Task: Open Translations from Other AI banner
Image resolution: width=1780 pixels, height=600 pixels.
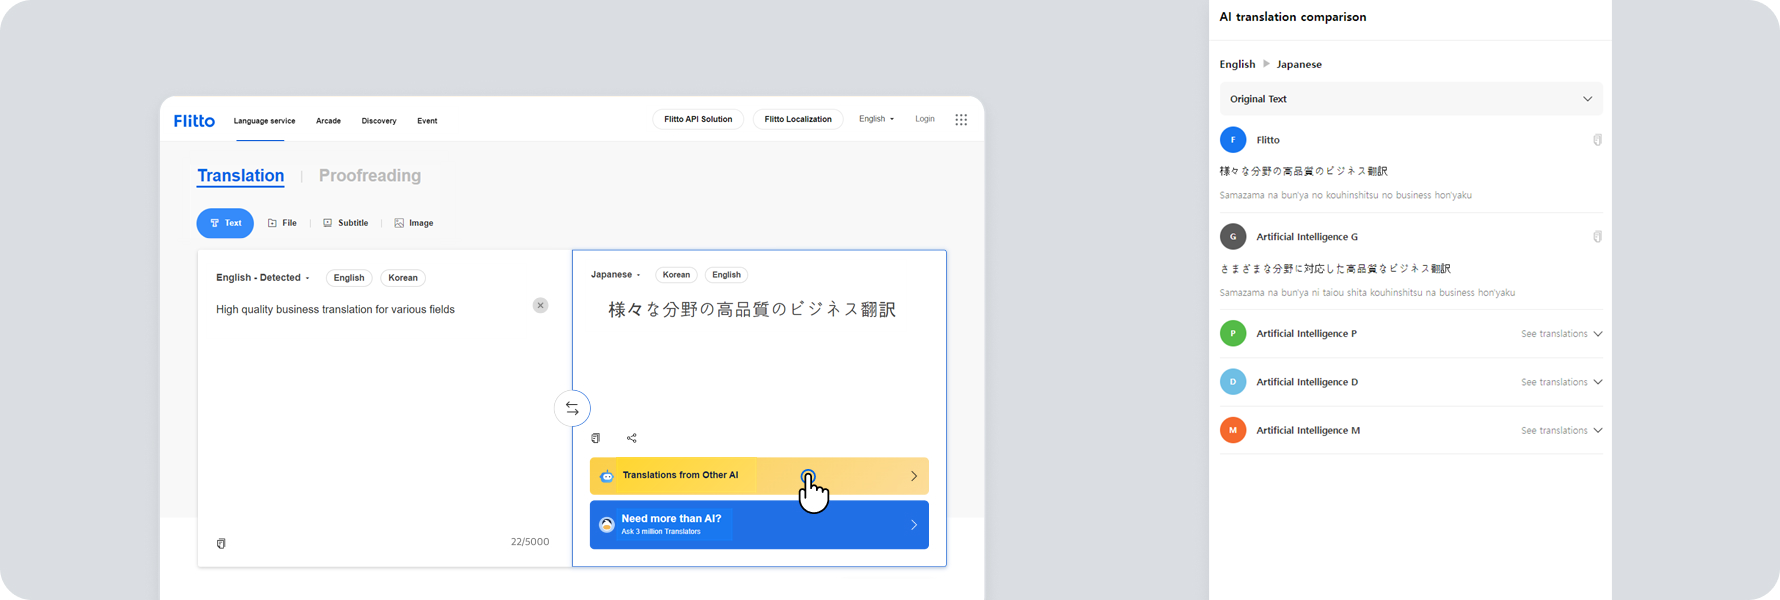Action: pyautogui.click(x=759, y=476)
